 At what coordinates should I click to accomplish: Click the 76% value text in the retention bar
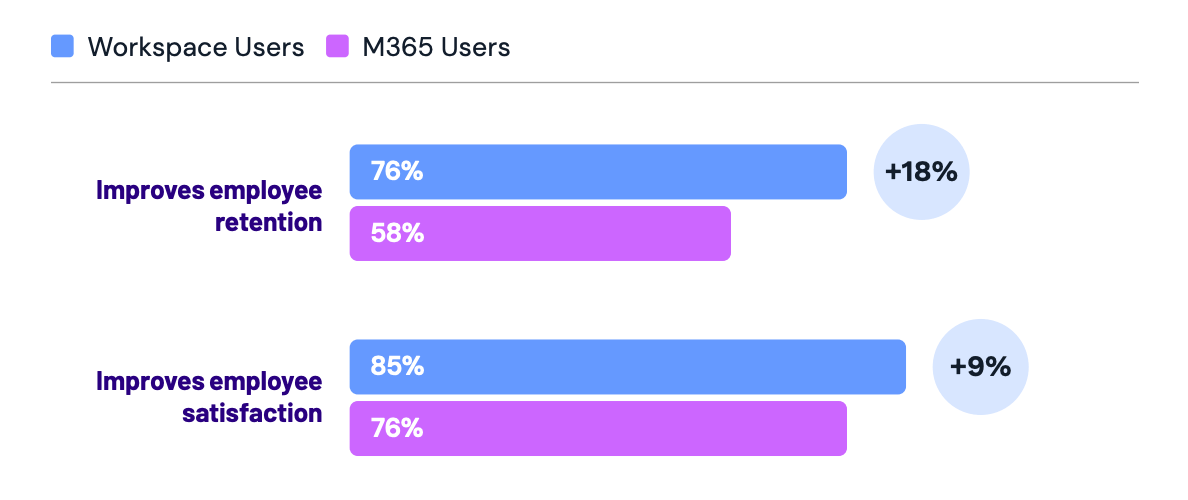[x=397, y=172]
